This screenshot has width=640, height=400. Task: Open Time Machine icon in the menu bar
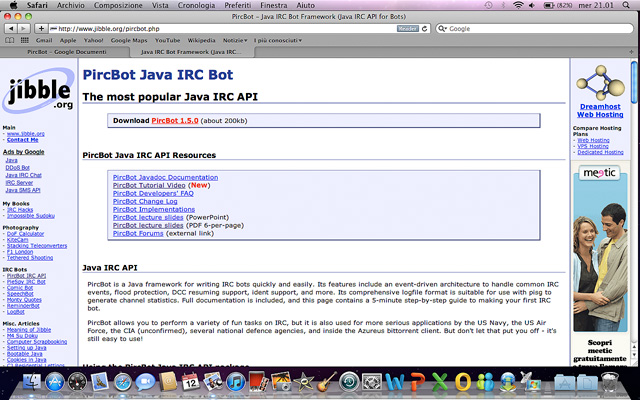click(x=488, y=5)
